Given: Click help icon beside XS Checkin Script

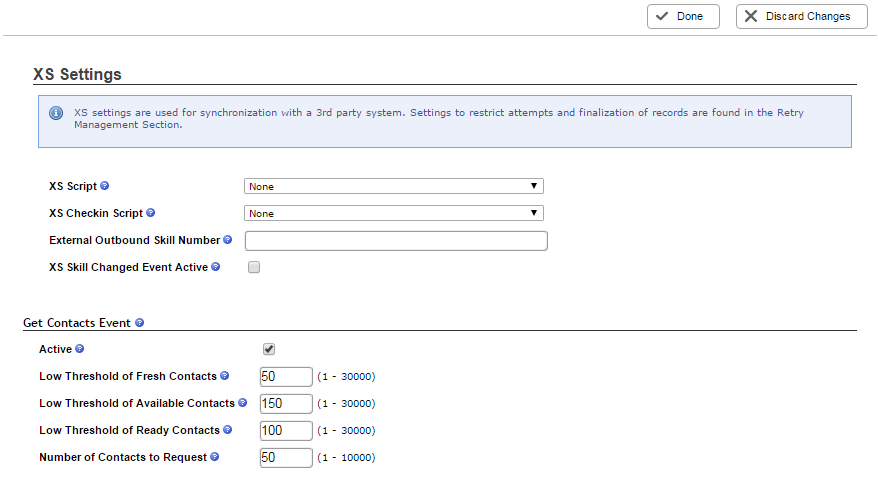Looking at the screenshot, I should click(151, 213).
